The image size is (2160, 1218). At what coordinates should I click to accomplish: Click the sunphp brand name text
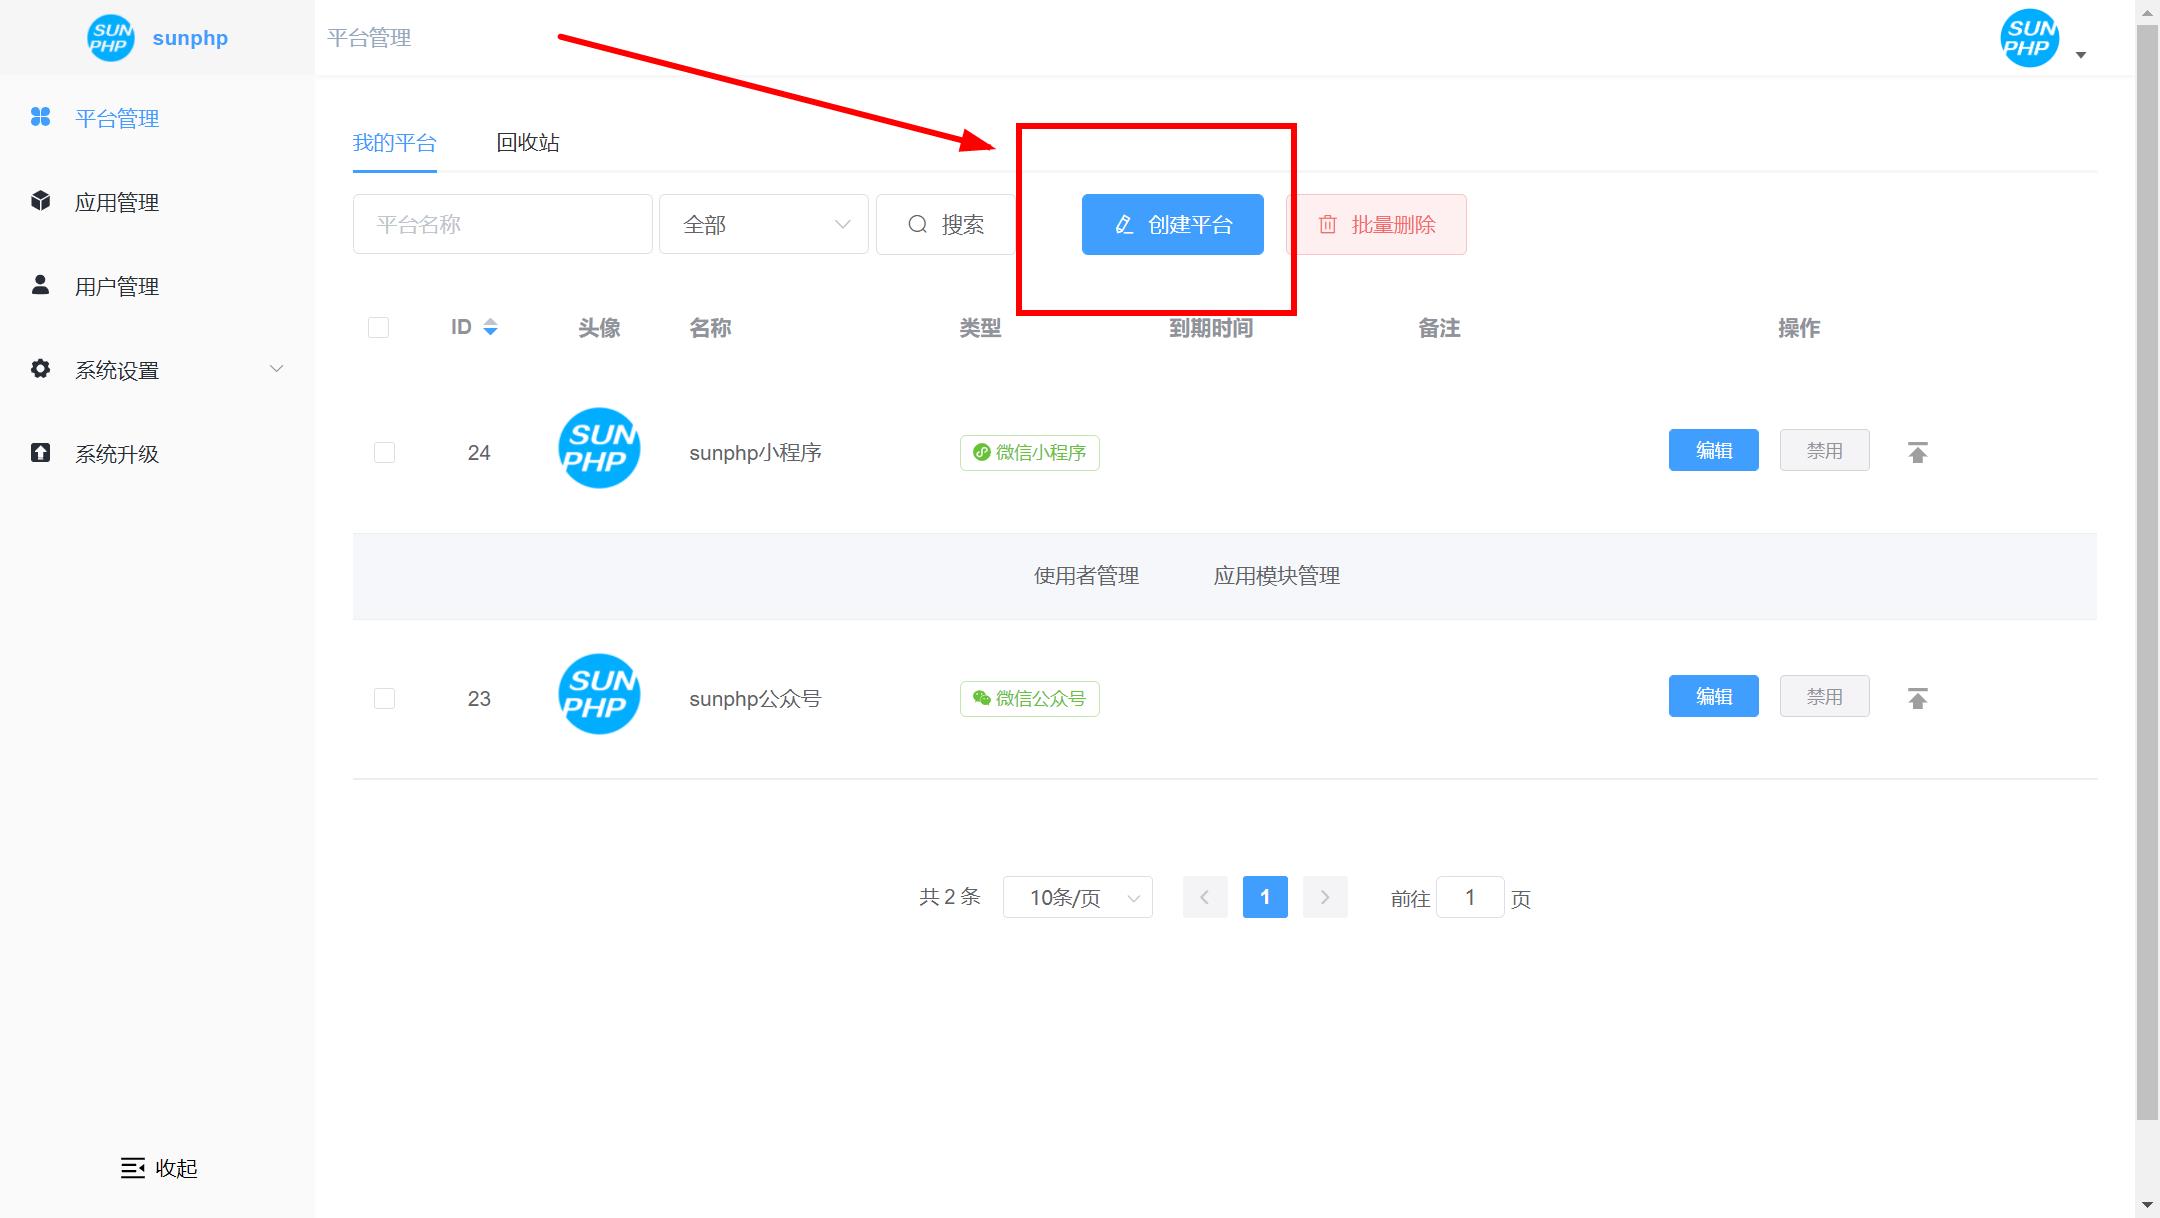pos(190,38)
